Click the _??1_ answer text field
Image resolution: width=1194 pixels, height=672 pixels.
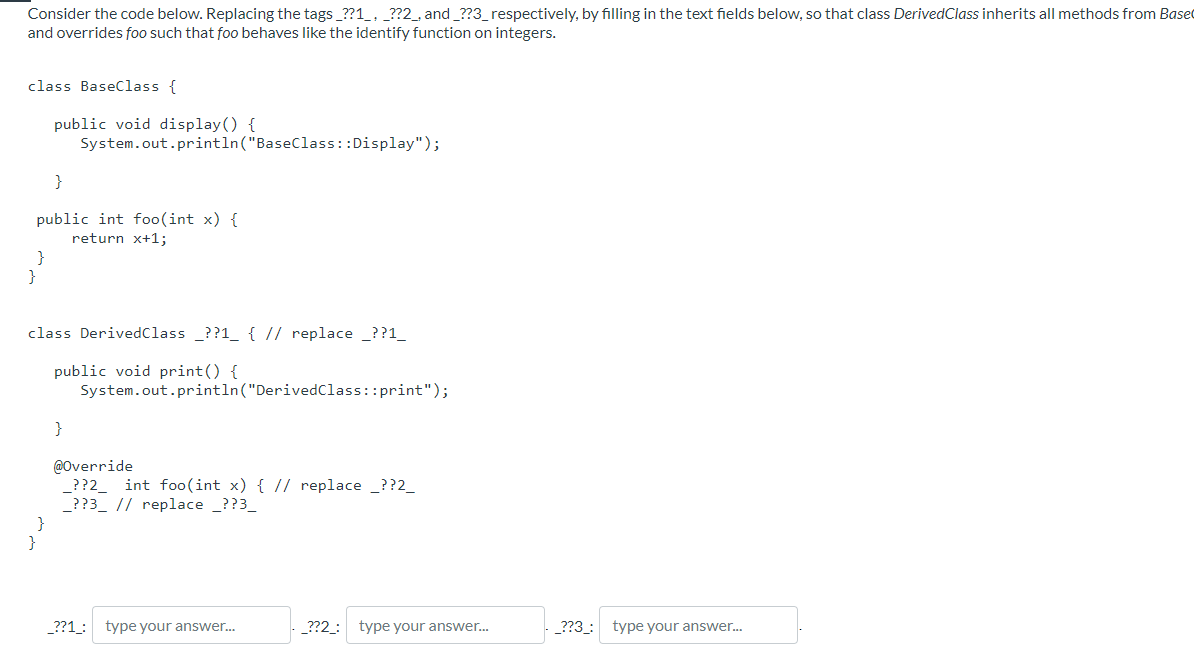(190, 625)
